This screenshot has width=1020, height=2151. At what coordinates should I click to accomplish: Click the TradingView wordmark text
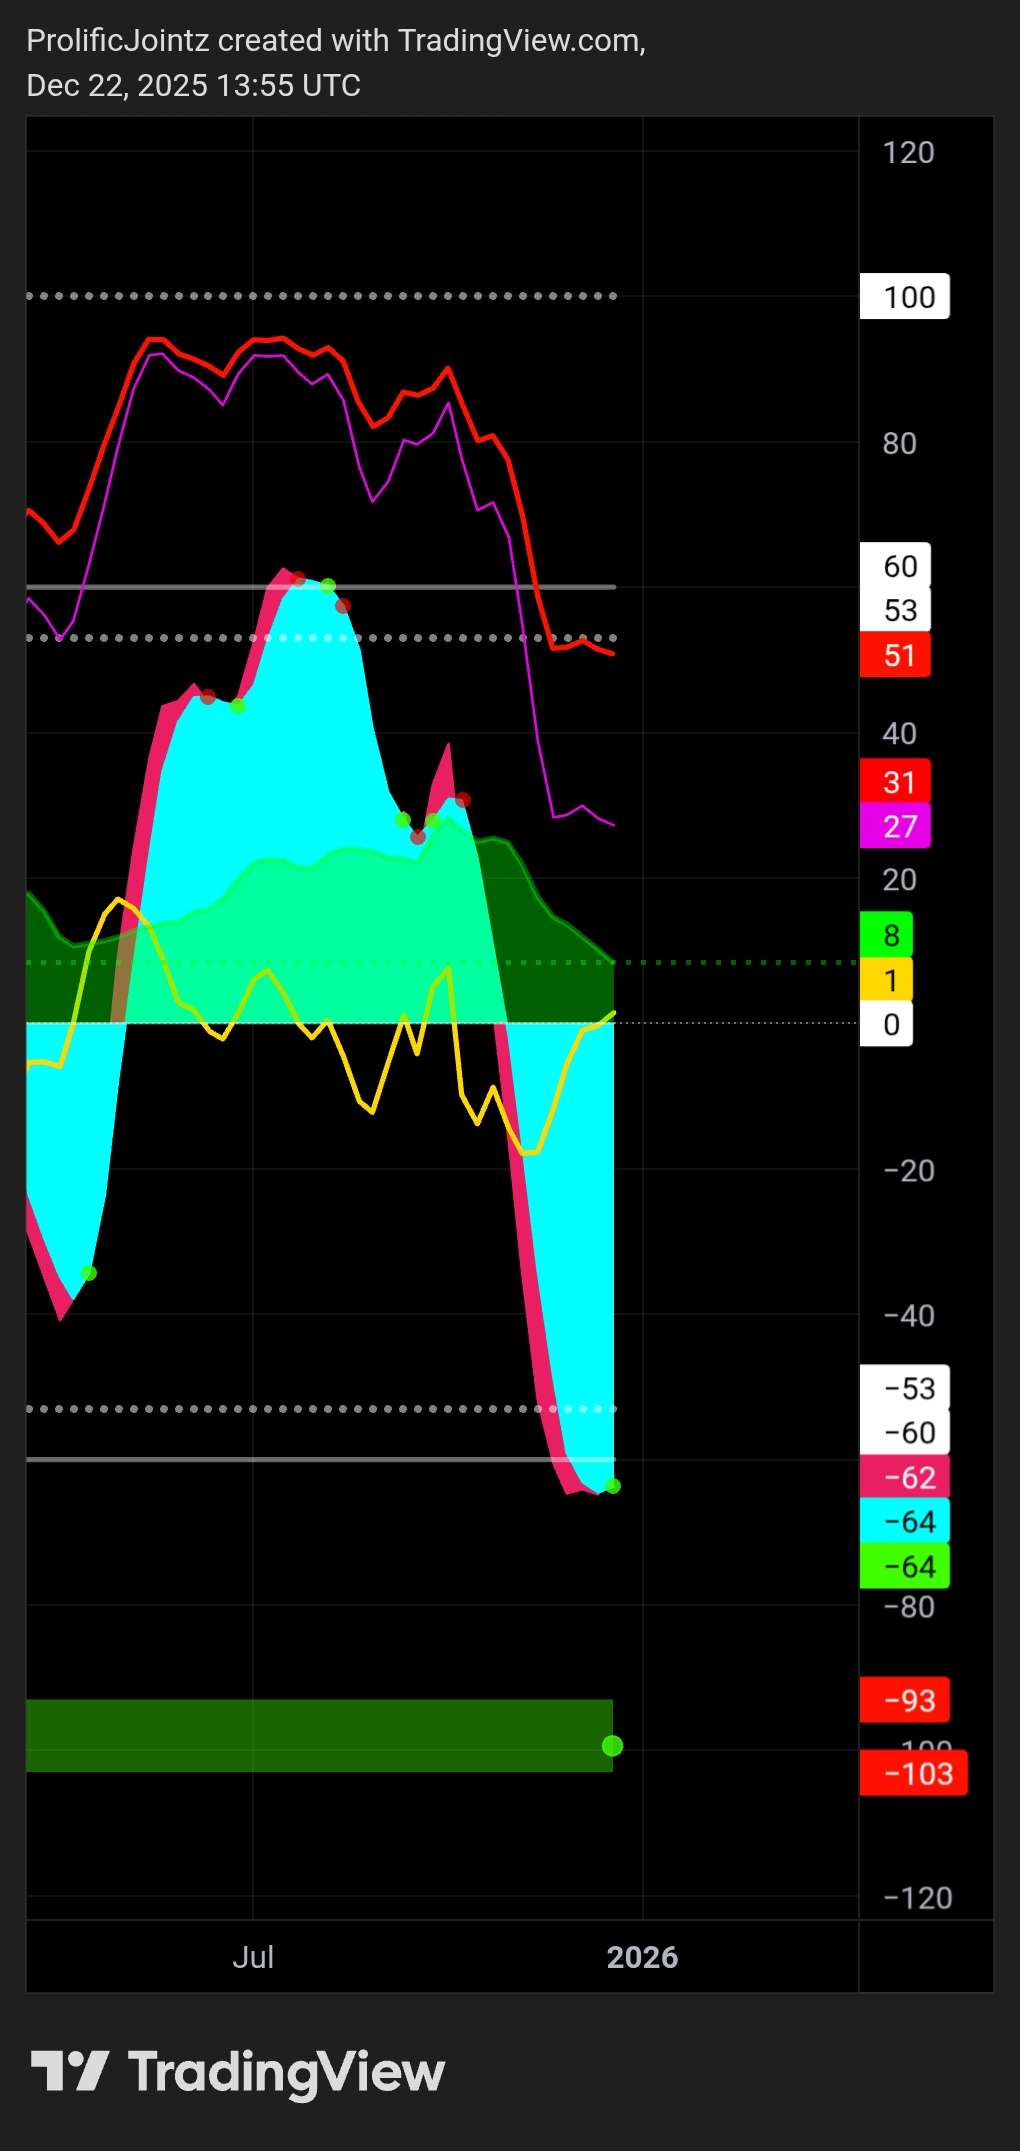pos(286,2072)
